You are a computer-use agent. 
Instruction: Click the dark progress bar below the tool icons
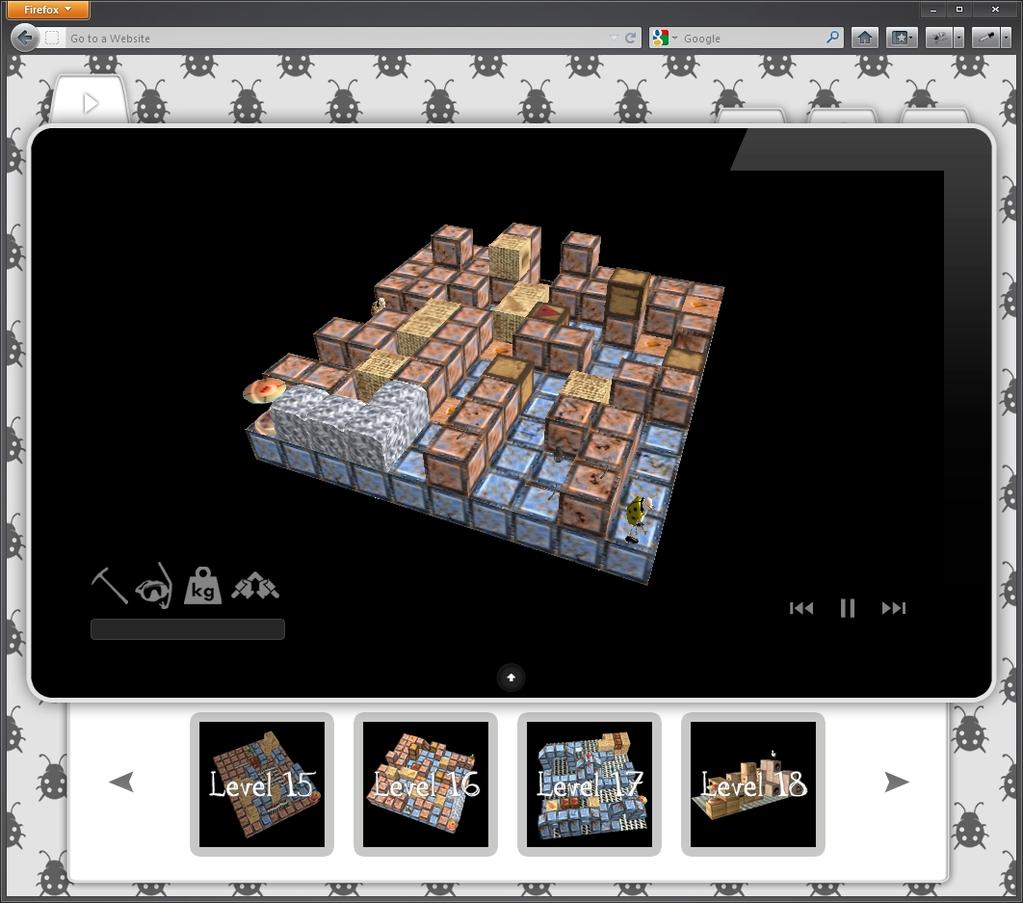[187, 629]
